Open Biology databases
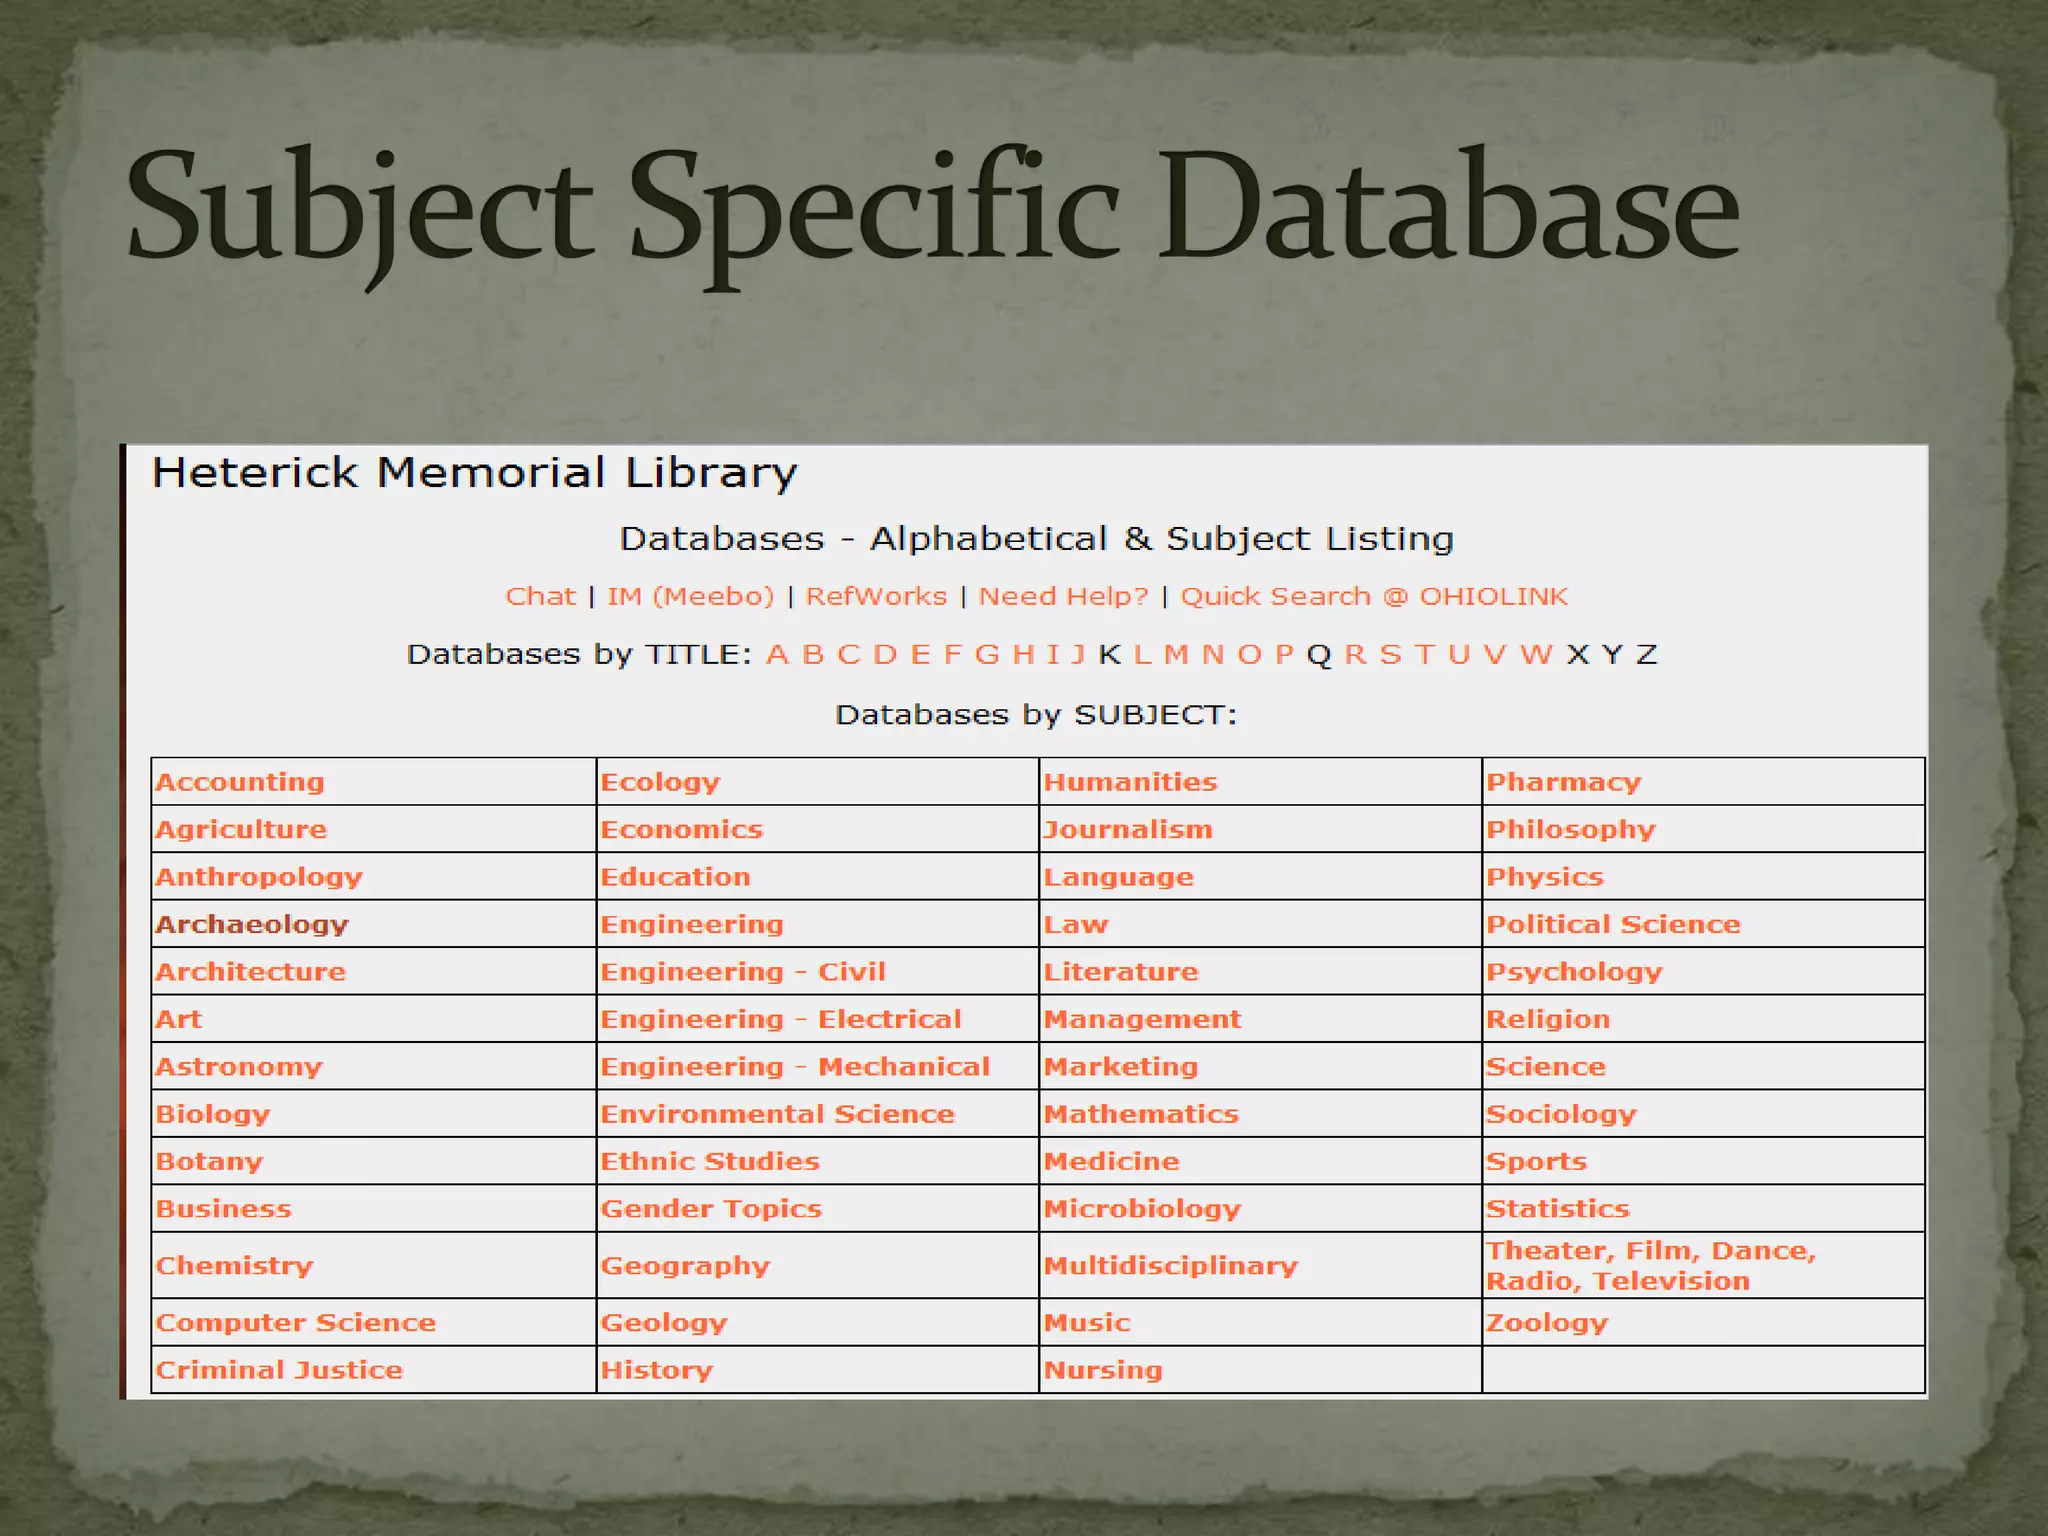 (x=213, y=1114)
